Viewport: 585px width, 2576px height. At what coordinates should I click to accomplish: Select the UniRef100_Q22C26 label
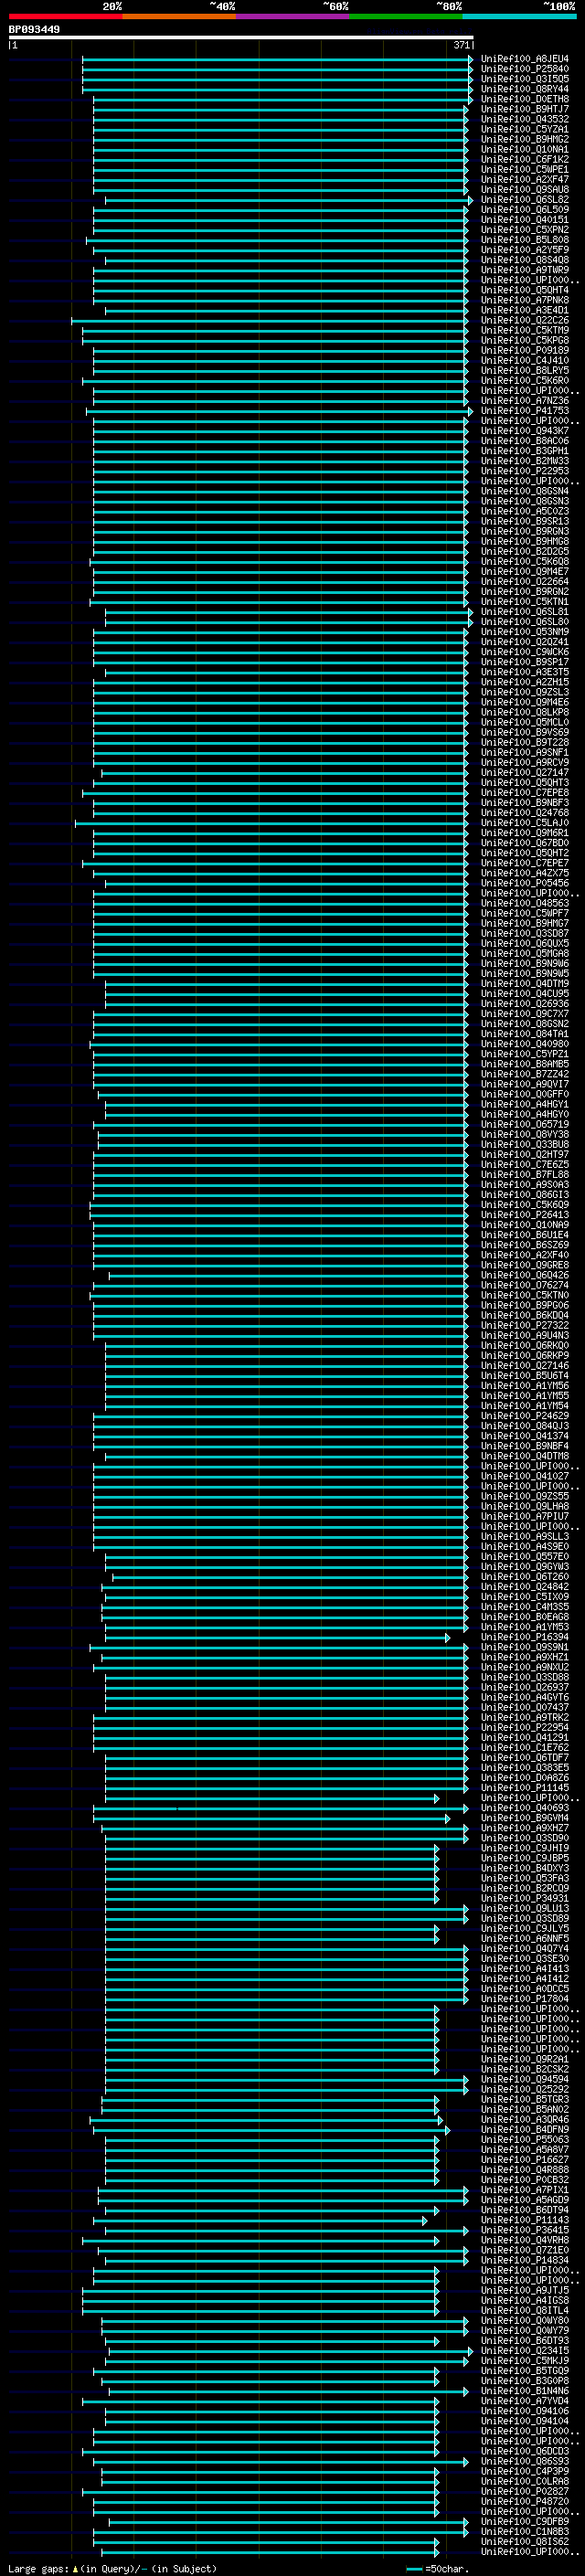click(x=525, y=321)
